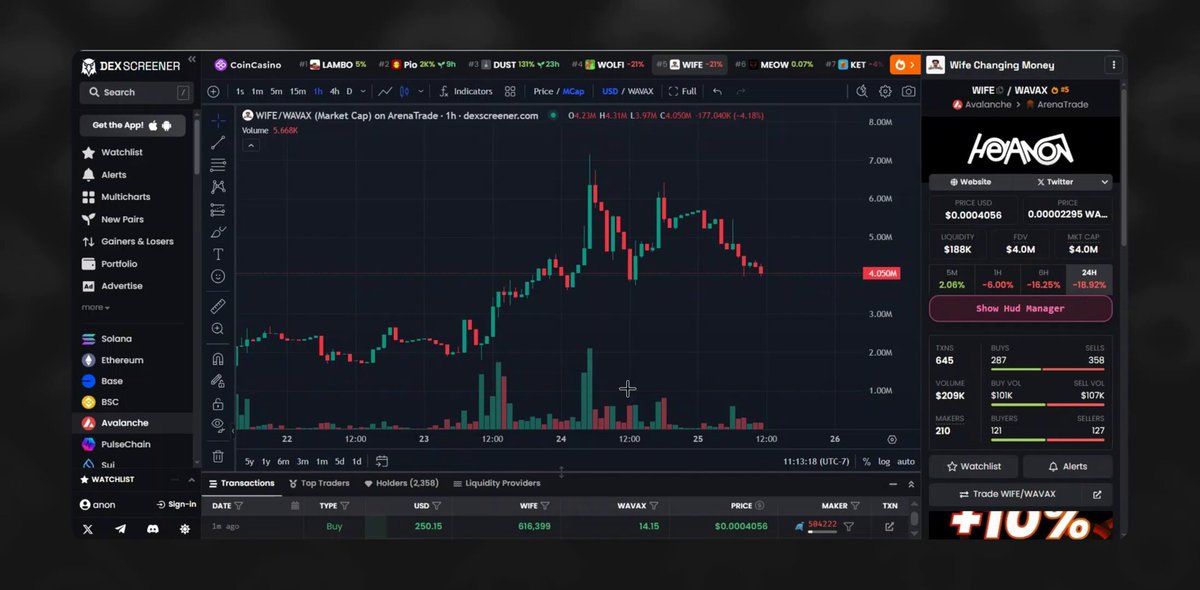Open the Telegram link in sidebar footer

[x=121, y=528]
